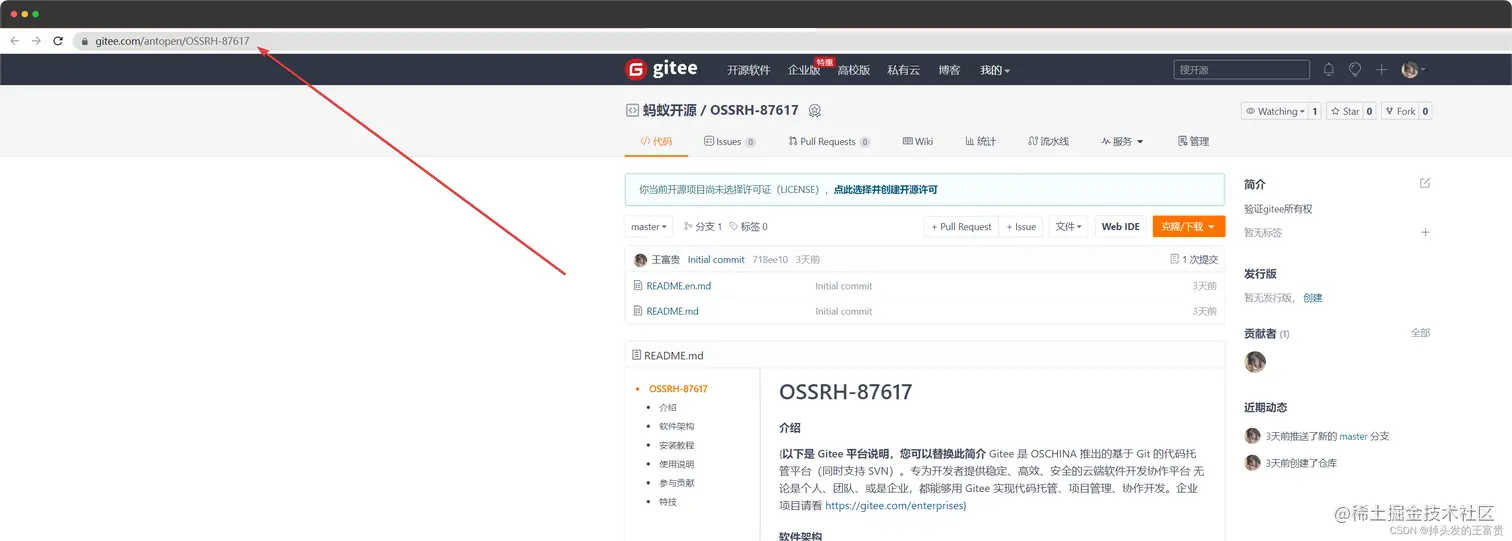Screen dimensions: 1512x541
Task: Open the master branch dropdown
Action: 649,227
